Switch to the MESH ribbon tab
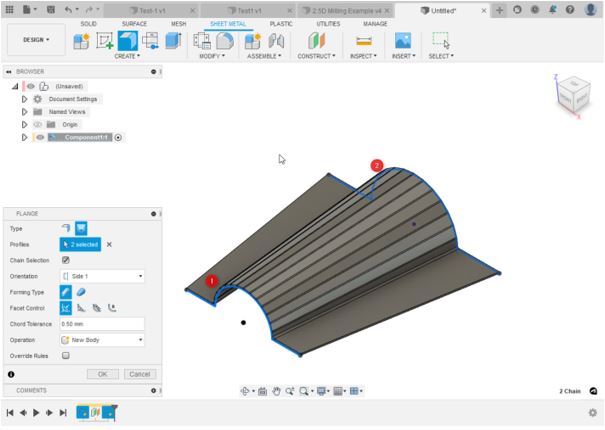 click(x=179, y=24)
